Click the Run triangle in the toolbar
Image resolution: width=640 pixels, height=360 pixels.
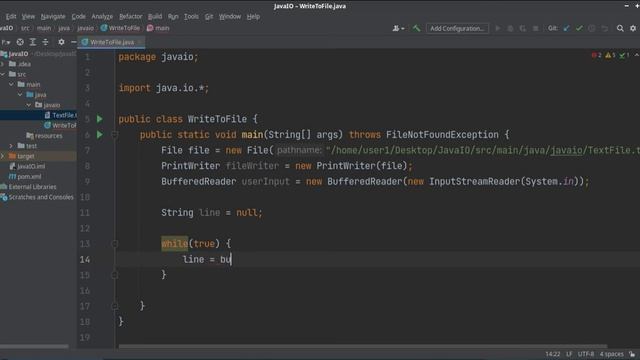tap(498, 28)
